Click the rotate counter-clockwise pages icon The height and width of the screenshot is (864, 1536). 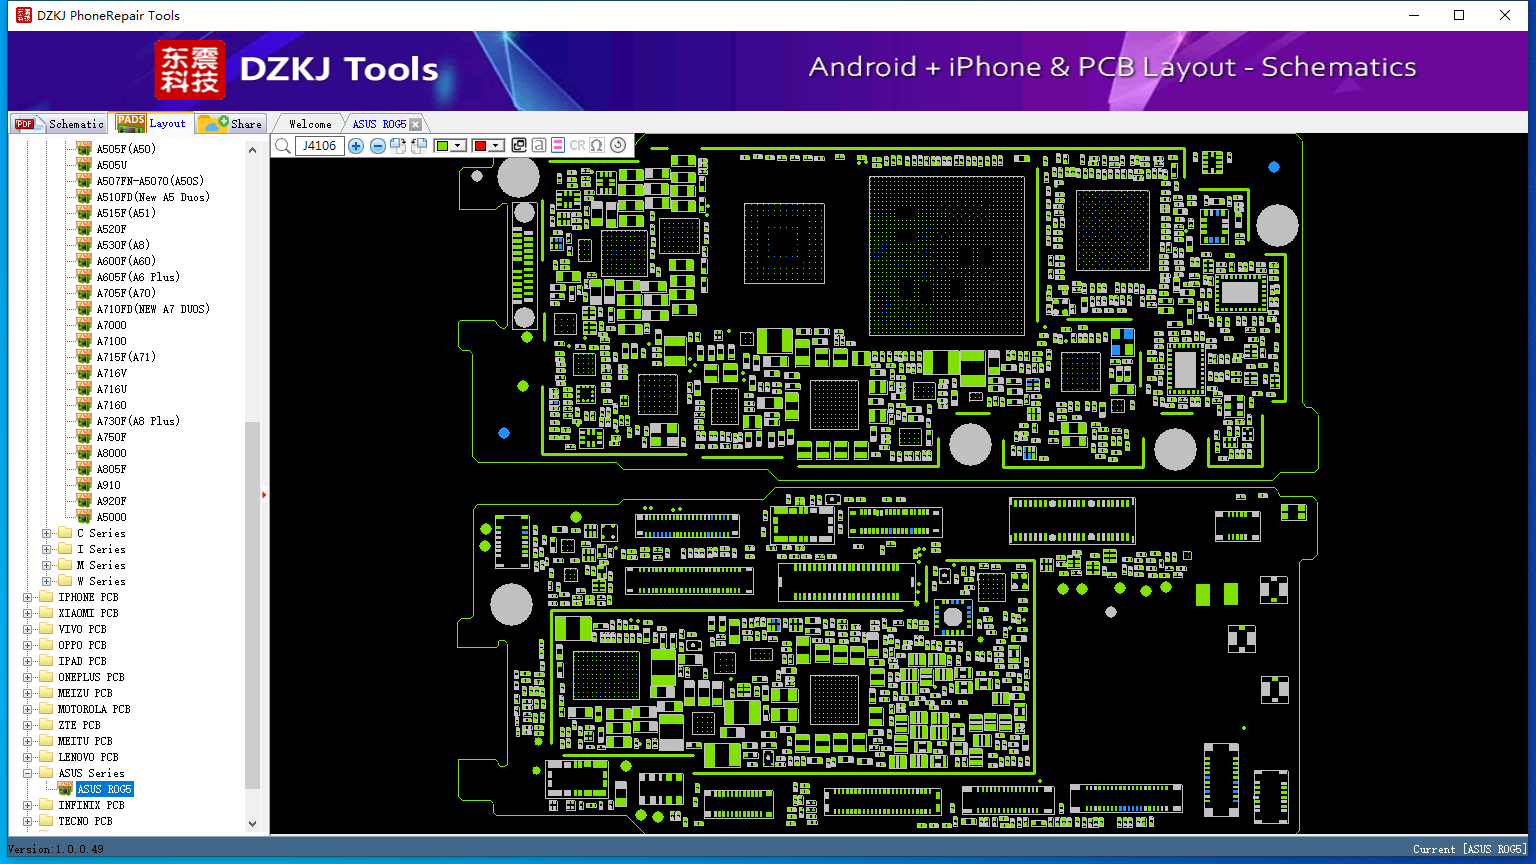tap(419, 146)
